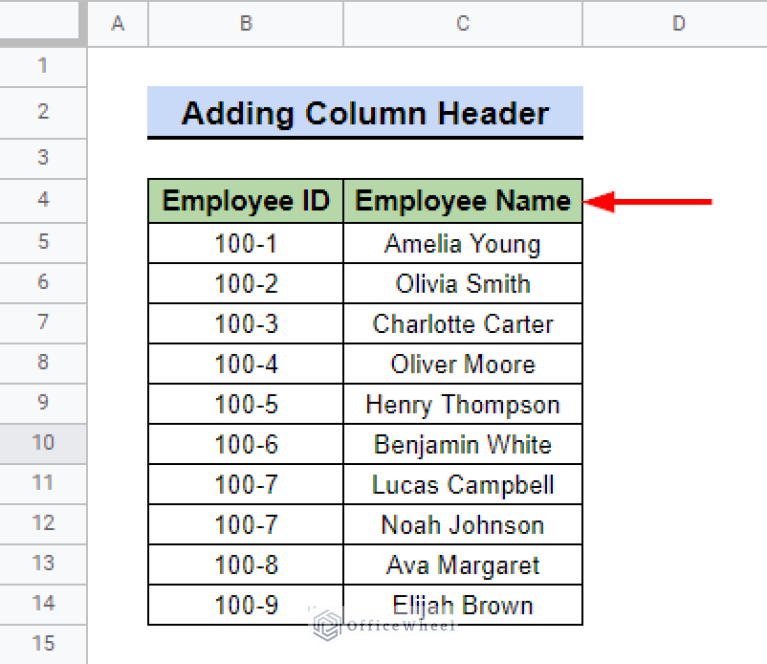Viewport: 767px width, 664px height.
Task: Select row 7 header
Action: (43, 323)
